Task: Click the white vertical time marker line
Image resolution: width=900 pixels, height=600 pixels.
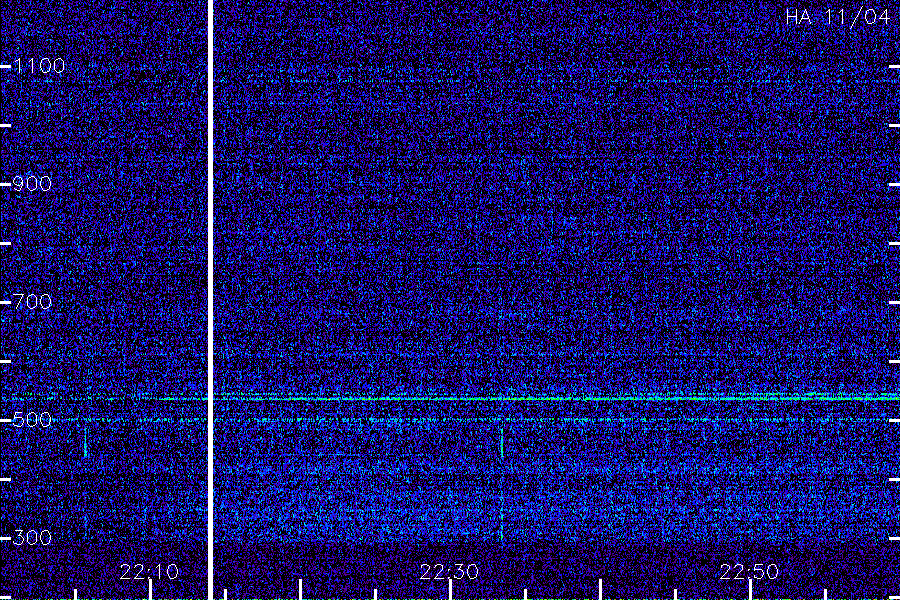Action: tap(210, 300)
